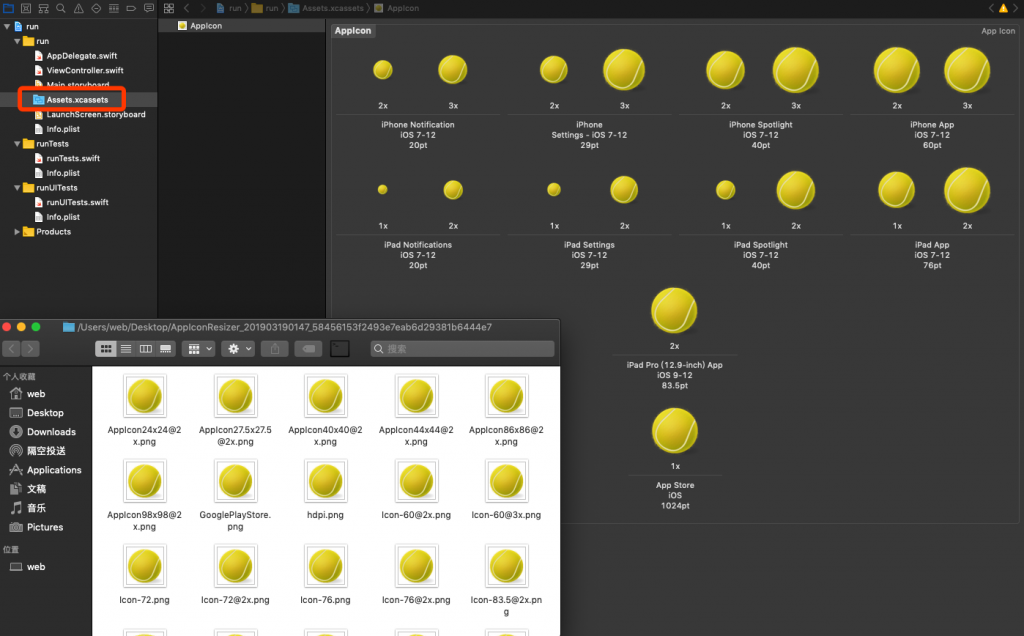Image resolution: width=1024 pixels, height=636 pixels.
Task: Select Assets.xcassets in the breadcrumb bar
Action: (x=328, y=8)
